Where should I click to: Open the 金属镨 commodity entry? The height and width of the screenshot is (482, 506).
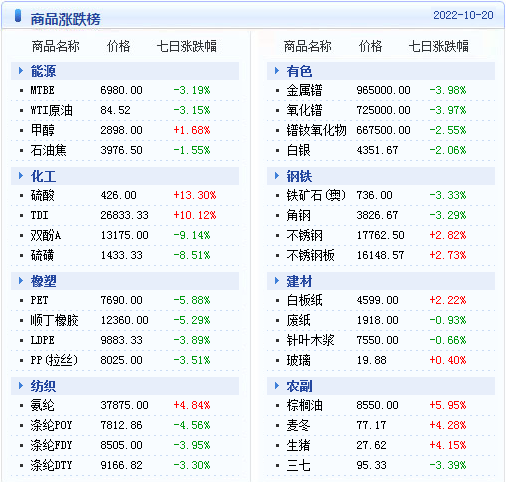[304, 90]
